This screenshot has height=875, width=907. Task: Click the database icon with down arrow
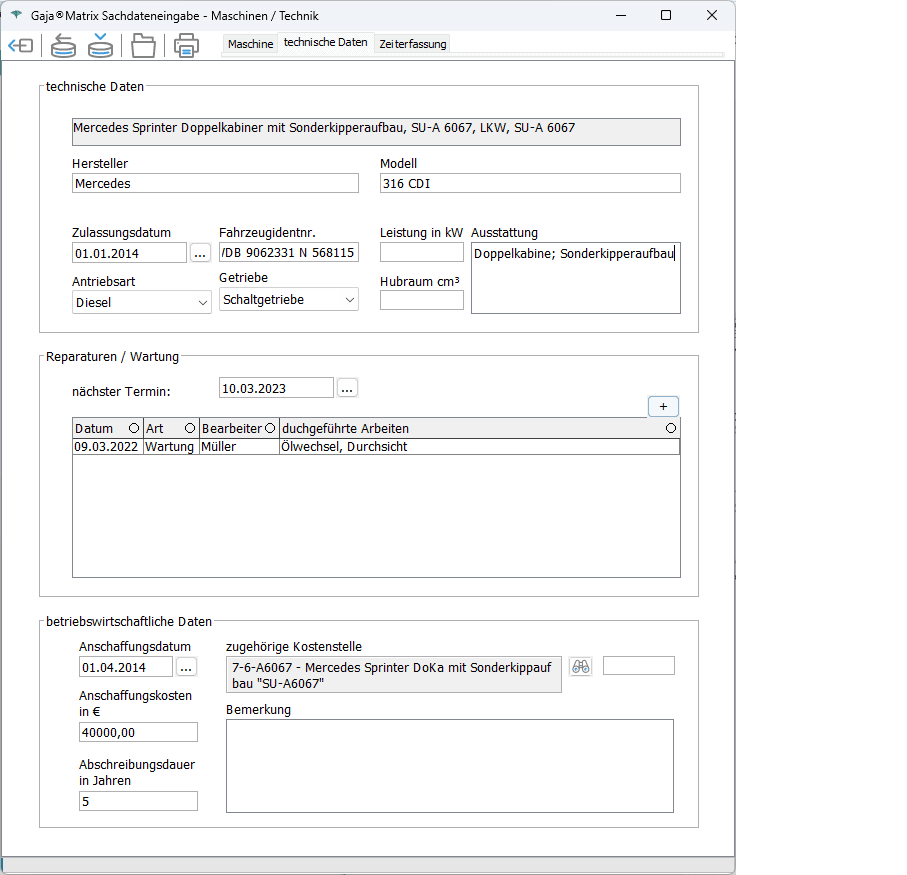tap(100, 46)
